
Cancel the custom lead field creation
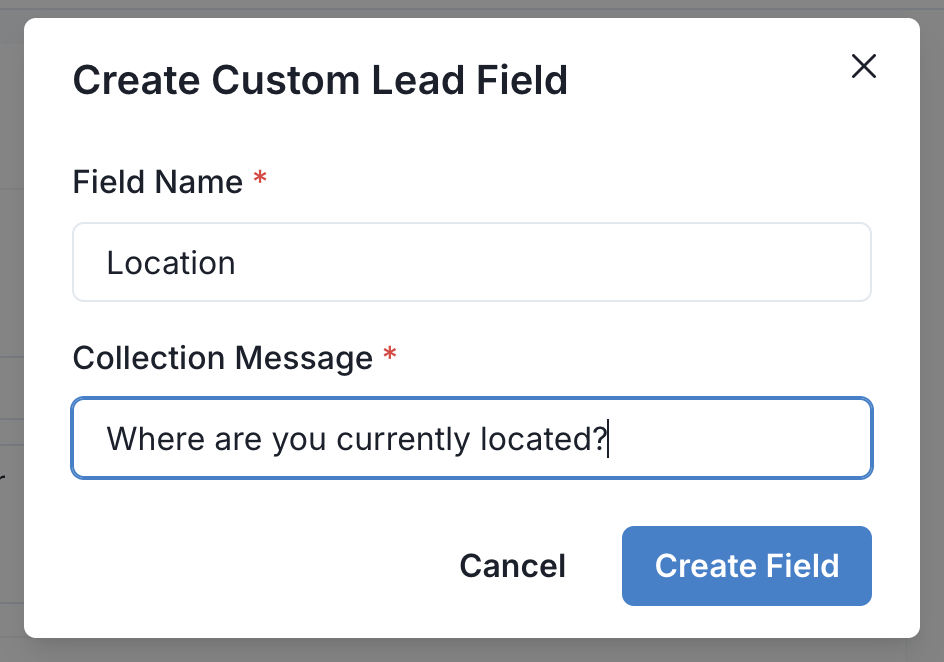[x=512, y=566]
